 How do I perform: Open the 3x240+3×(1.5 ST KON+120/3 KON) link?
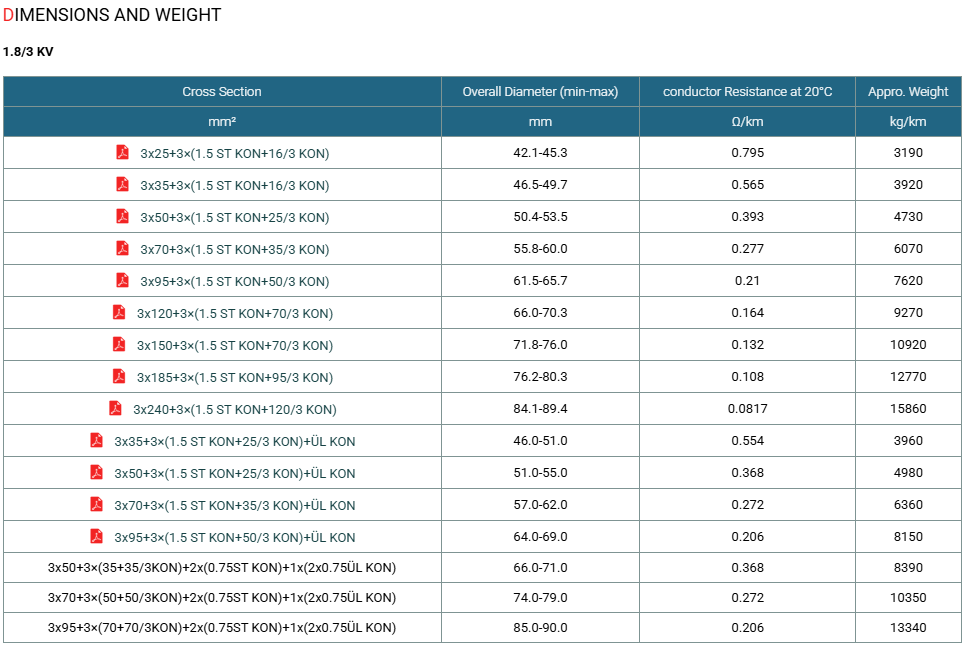[x=234, y=409]
